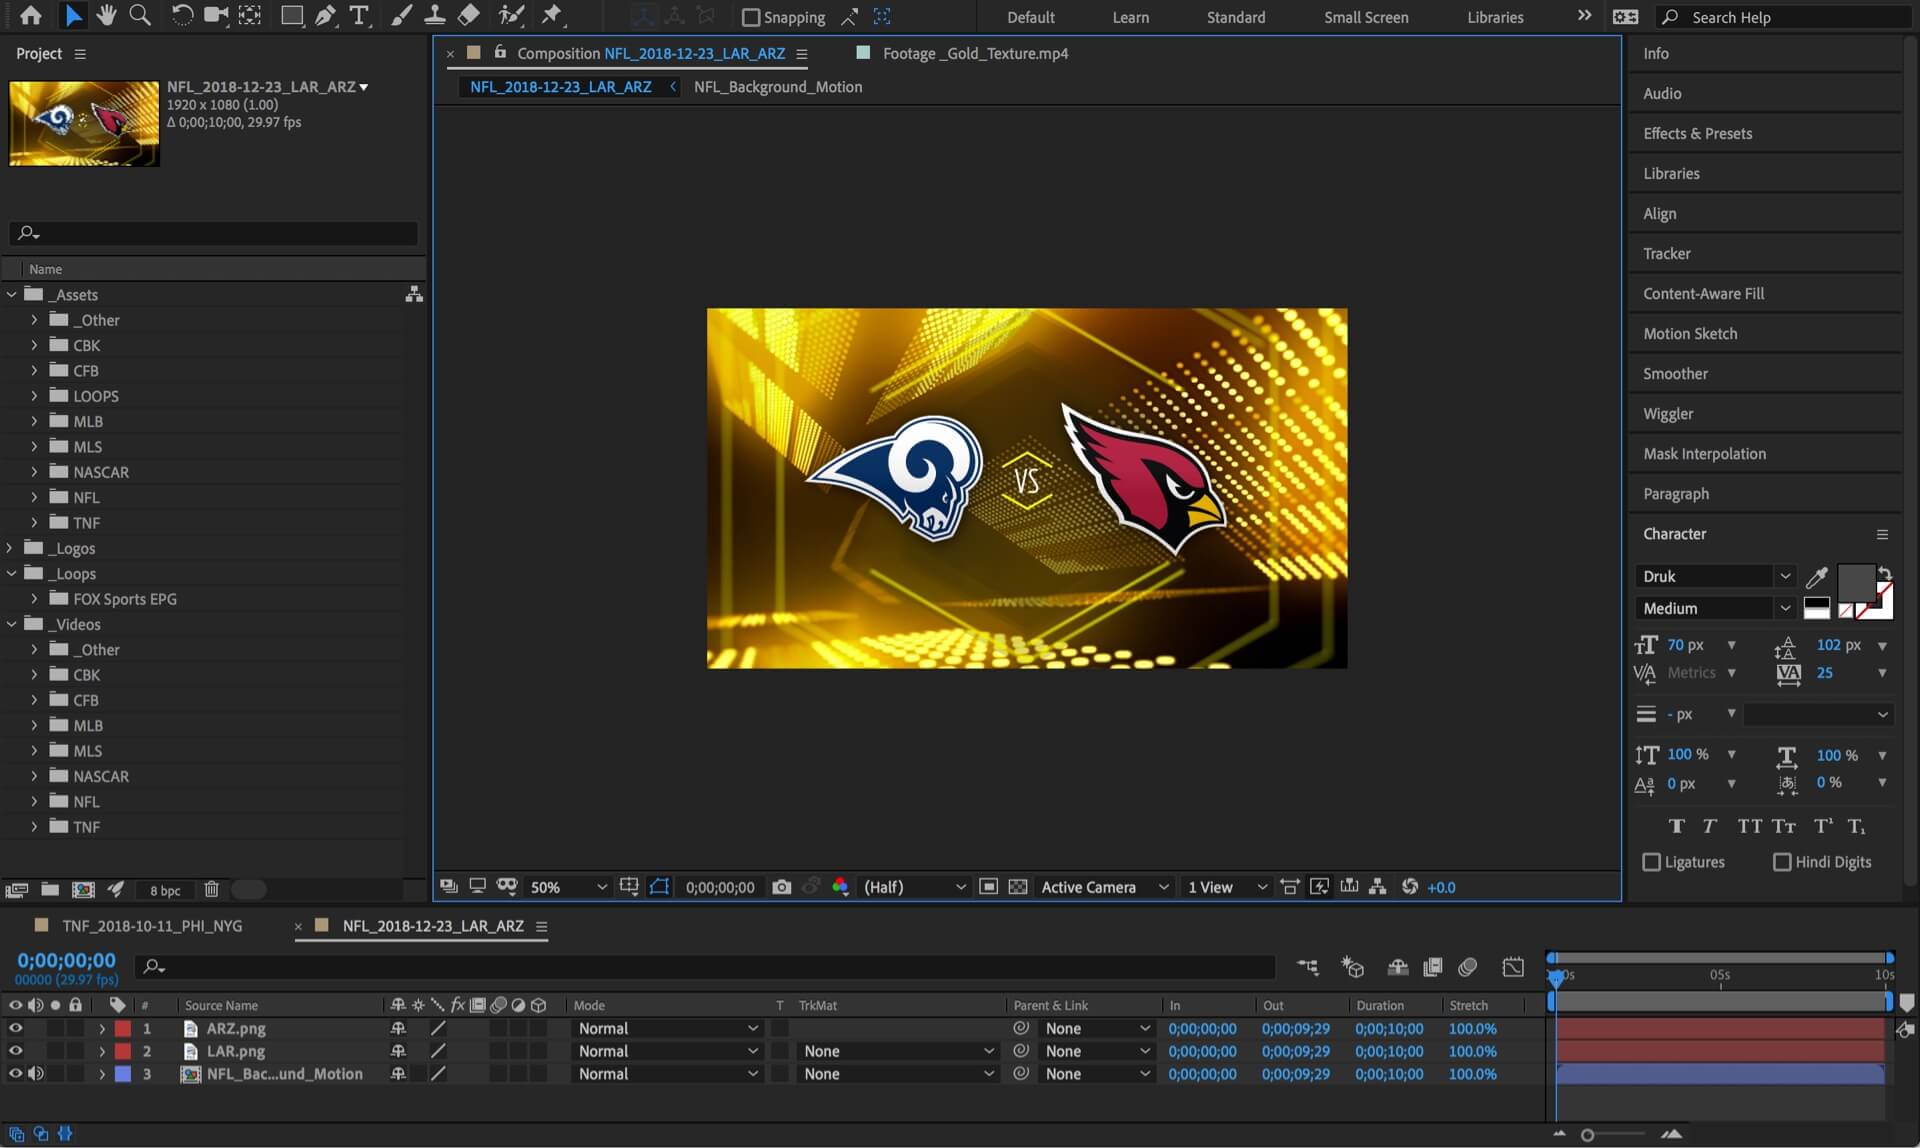
Task: Expand the _Logos folder
Action: click(11, 548)
